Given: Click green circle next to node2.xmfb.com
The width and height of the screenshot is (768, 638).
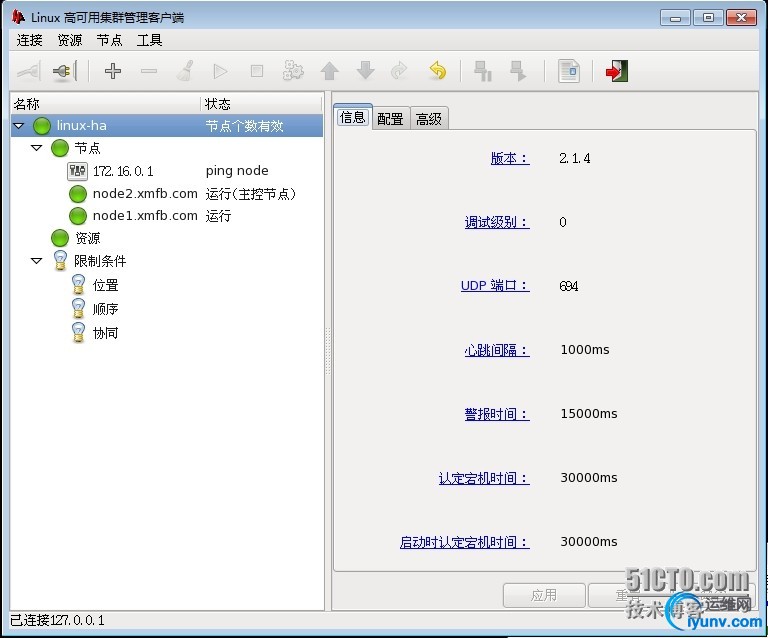Looking at the screenshot, I should pyautogui.click(x=77, y=194).
